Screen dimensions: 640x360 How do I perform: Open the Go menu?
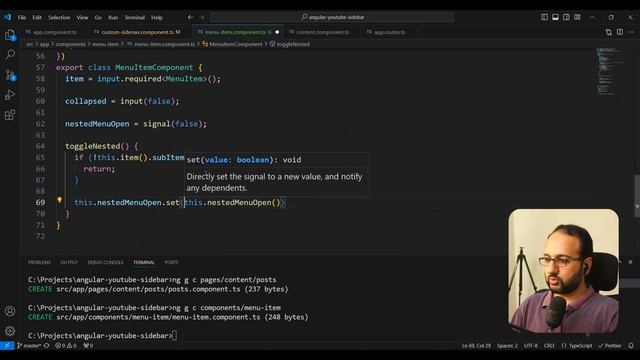coord(98,18)
